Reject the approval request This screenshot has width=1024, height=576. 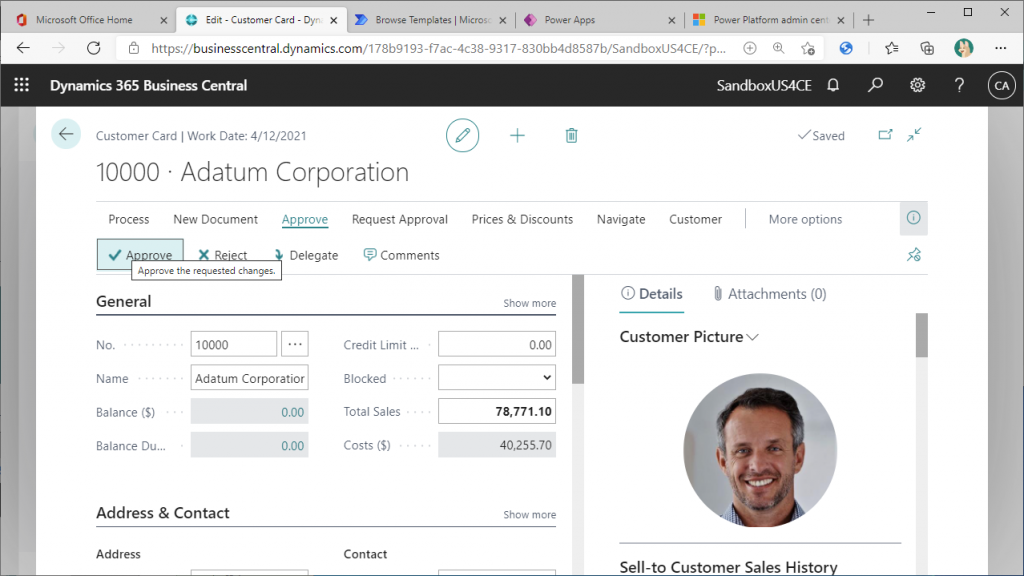coord(223,255)
